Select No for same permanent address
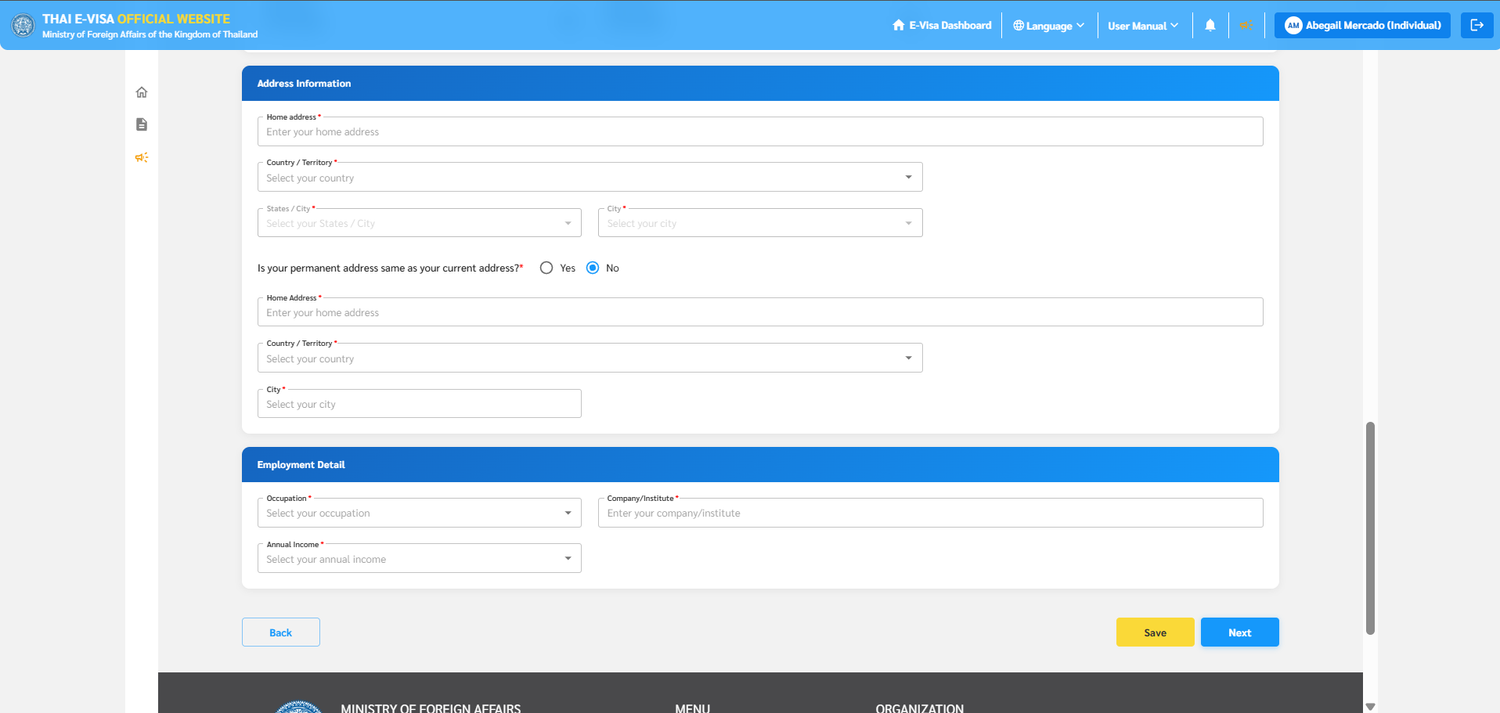This screenshot has height=713, width=1500. tap(592, 268)
